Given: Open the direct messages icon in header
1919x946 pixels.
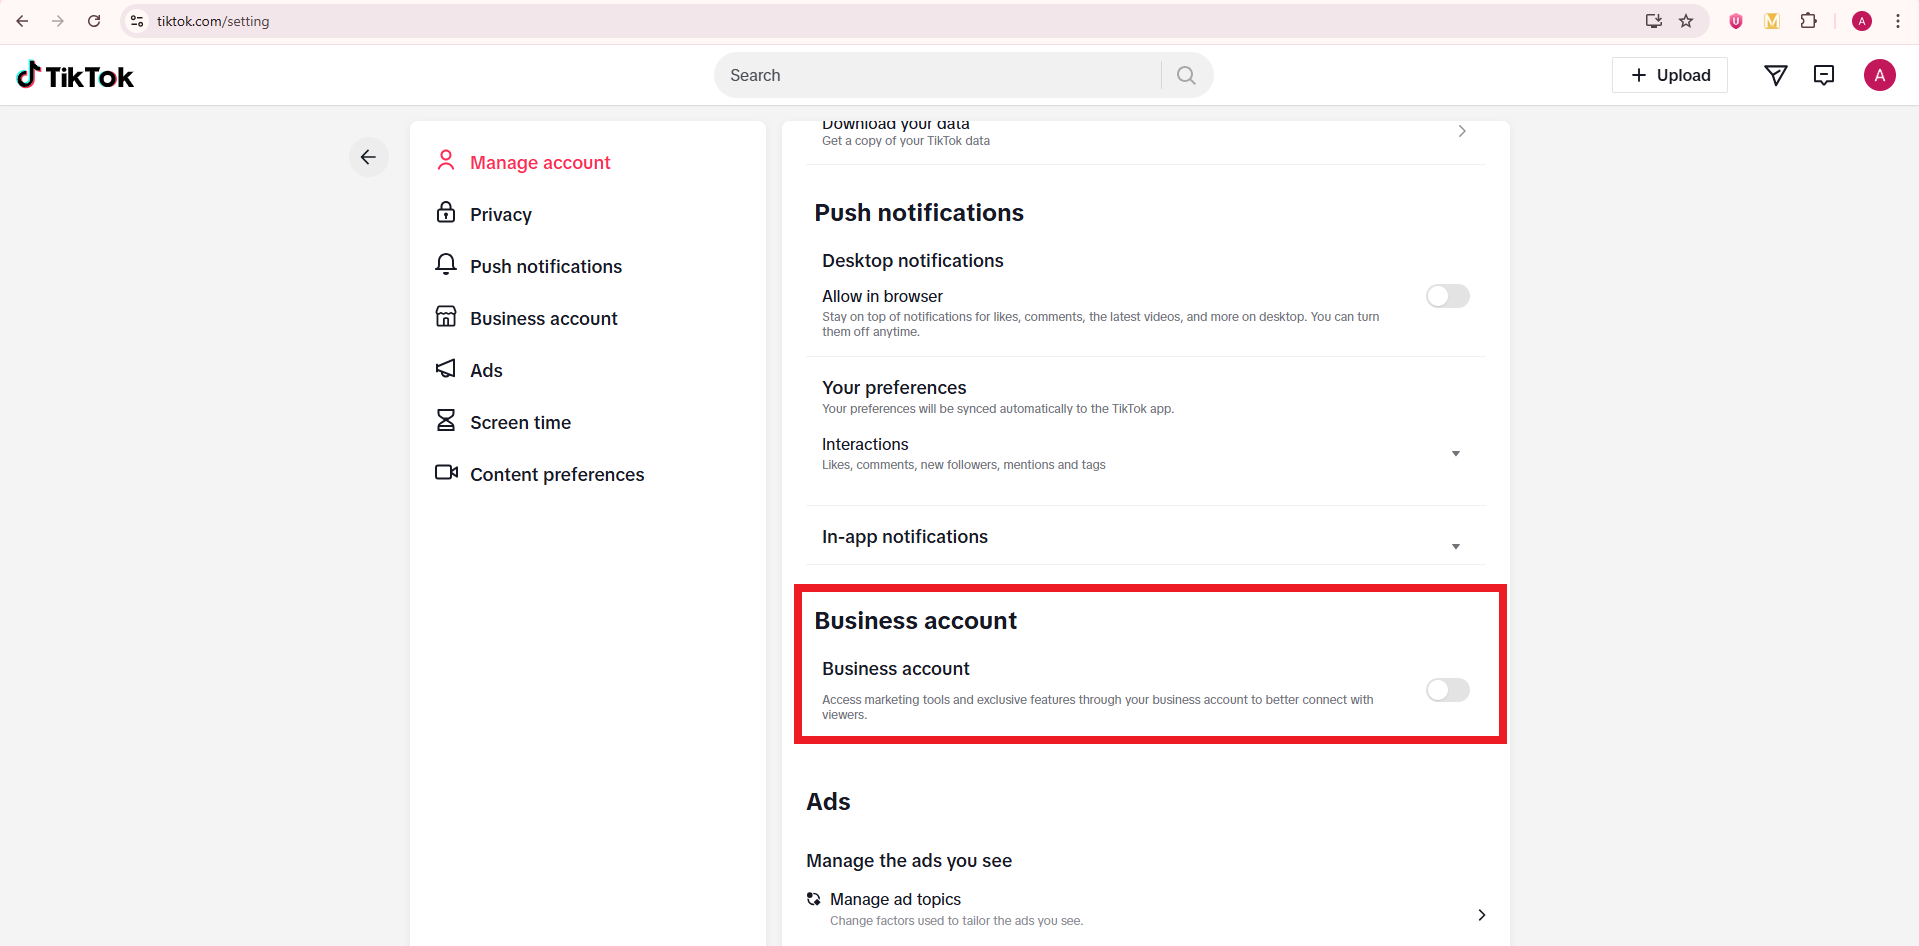Looking at the screenshot, I should point(1823,75).
